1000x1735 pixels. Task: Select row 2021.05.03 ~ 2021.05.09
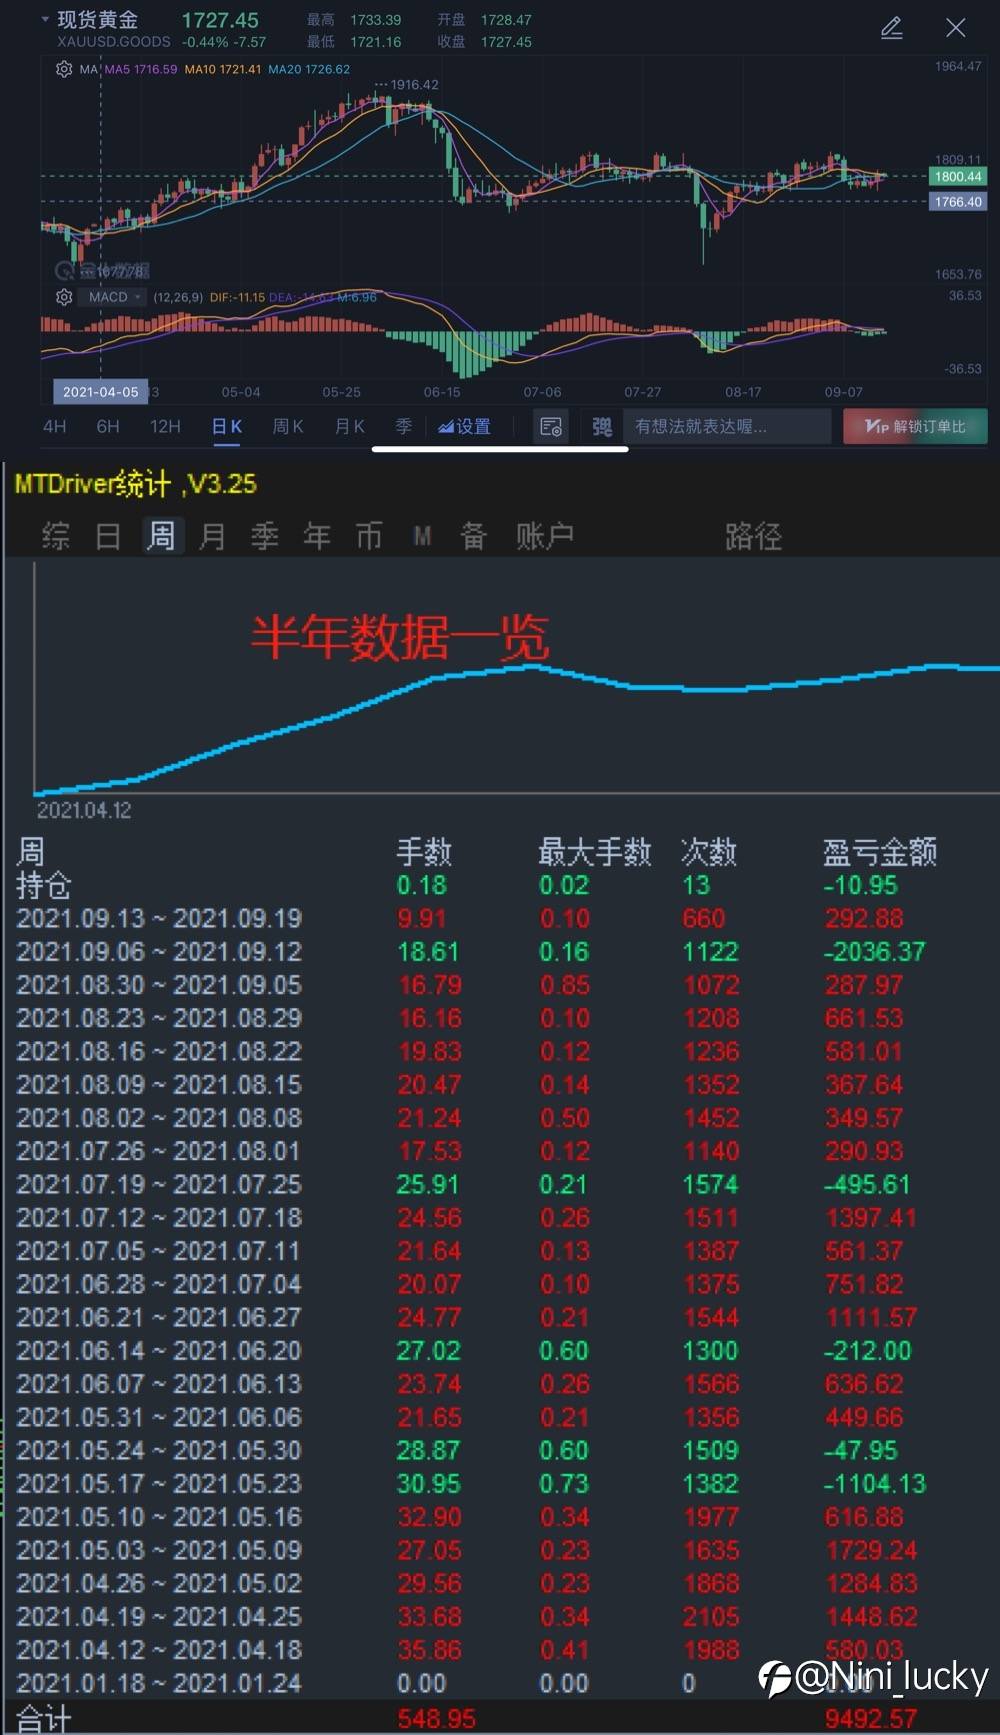[500, 1550]
